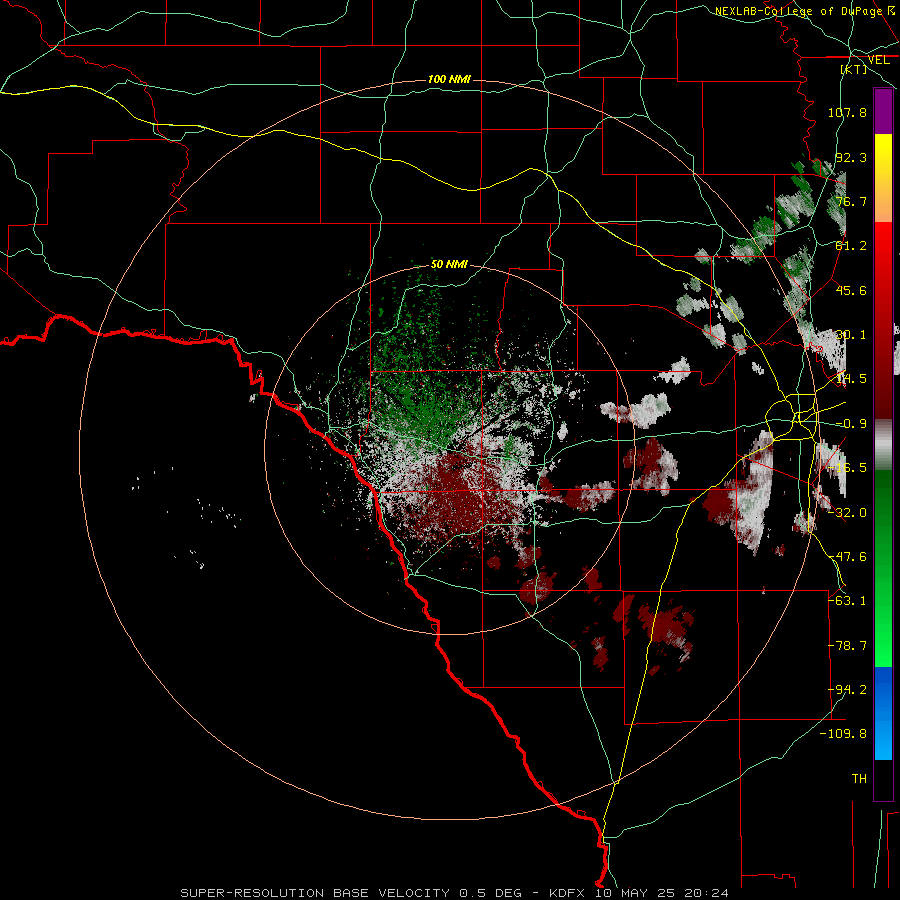The width and height of the screenshot is (900, 900).
Task: Click the VEL legend title
Action: point(878,60)
